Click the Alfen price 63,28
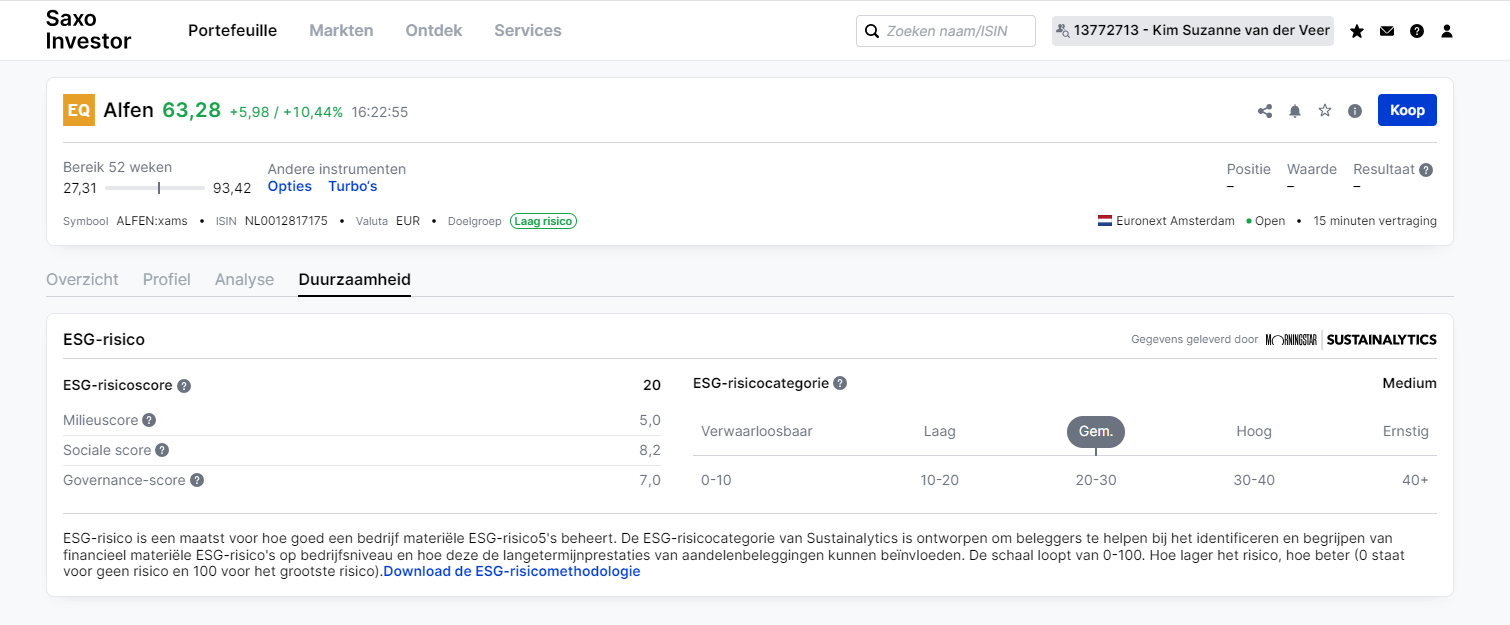 (191, 110)
